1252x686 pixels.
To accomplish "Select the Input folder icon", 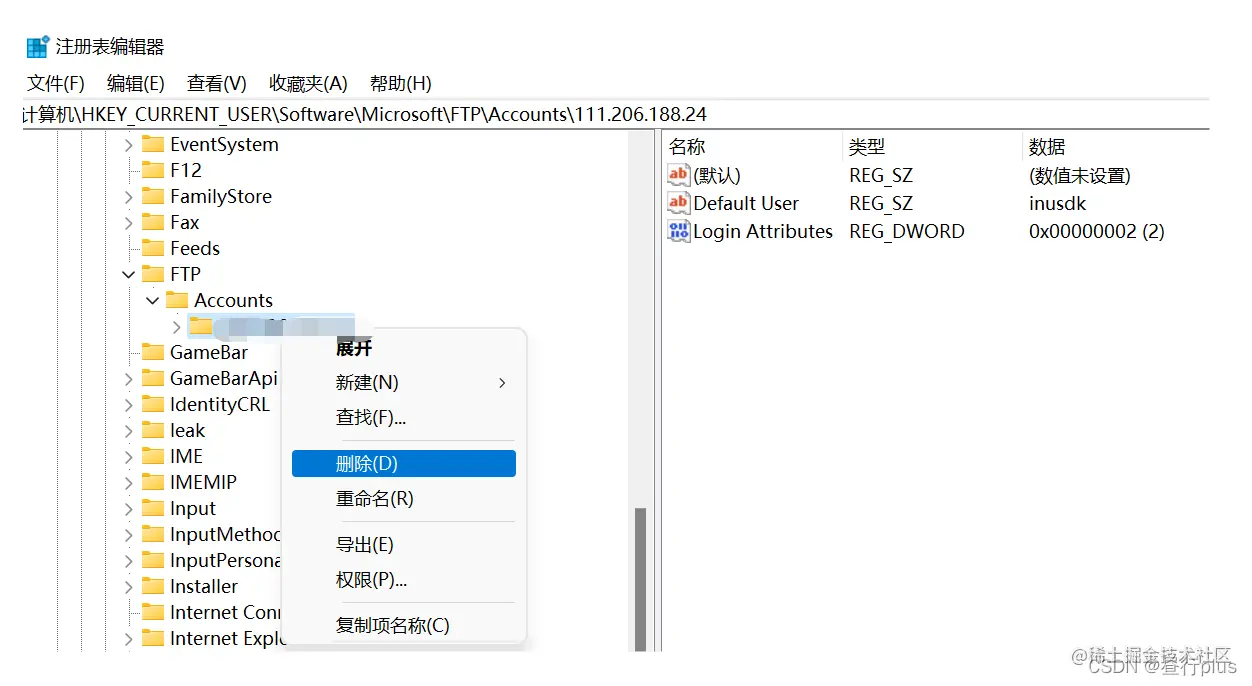I will 153,508.
